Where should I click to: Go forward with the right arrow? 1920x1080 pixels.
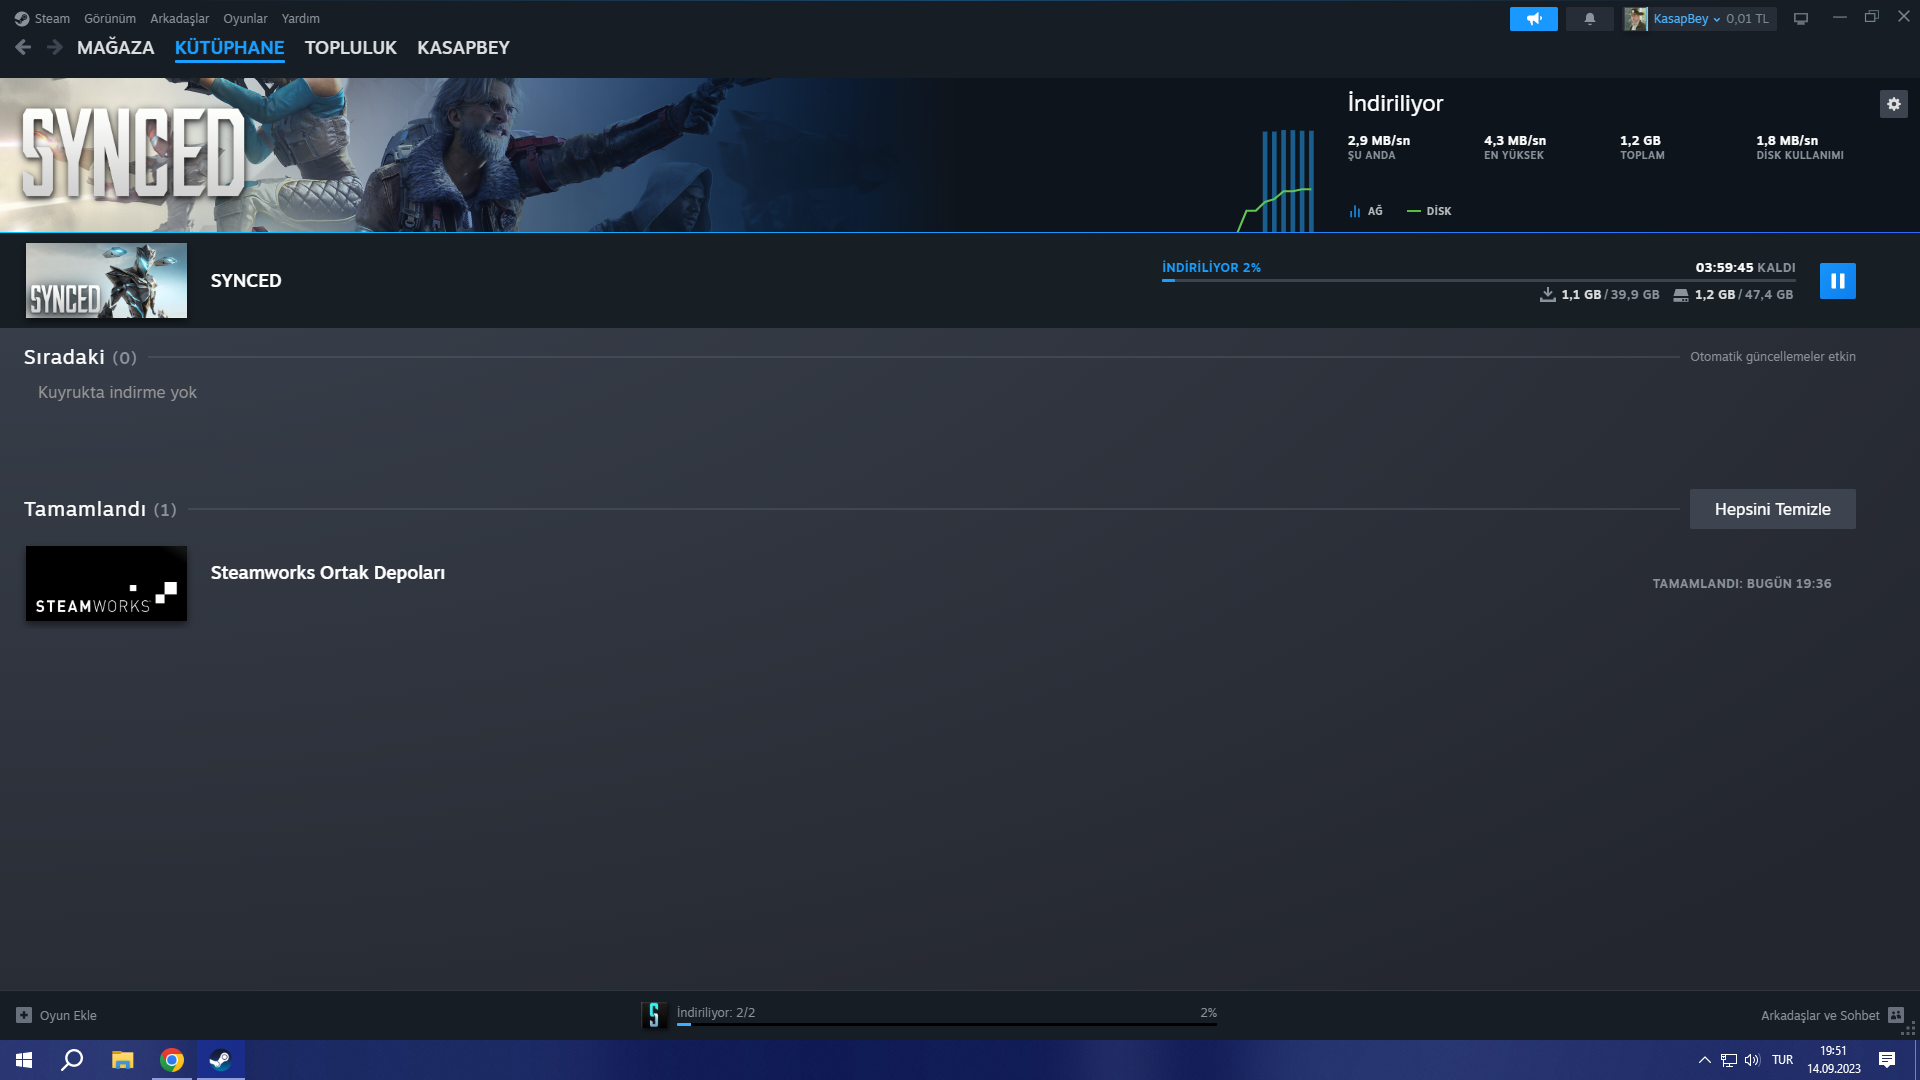[x=55, y=47]
